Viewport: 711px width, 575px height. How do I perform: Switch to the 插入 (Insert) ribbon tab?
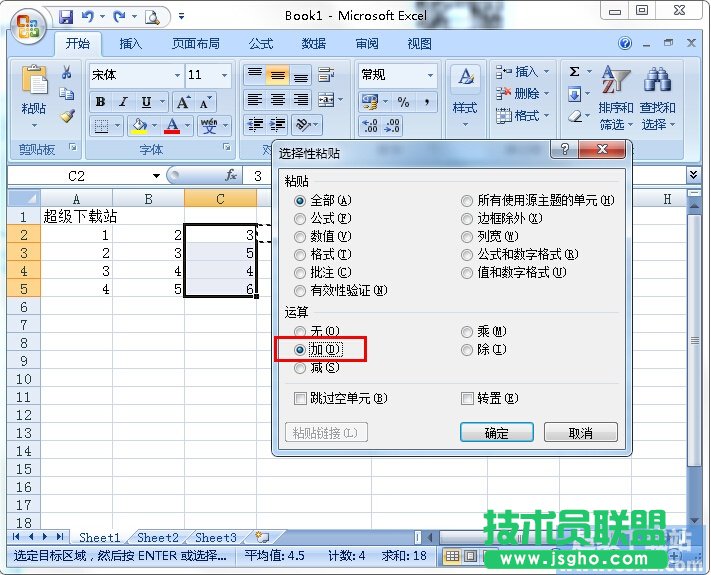(131, 44)
